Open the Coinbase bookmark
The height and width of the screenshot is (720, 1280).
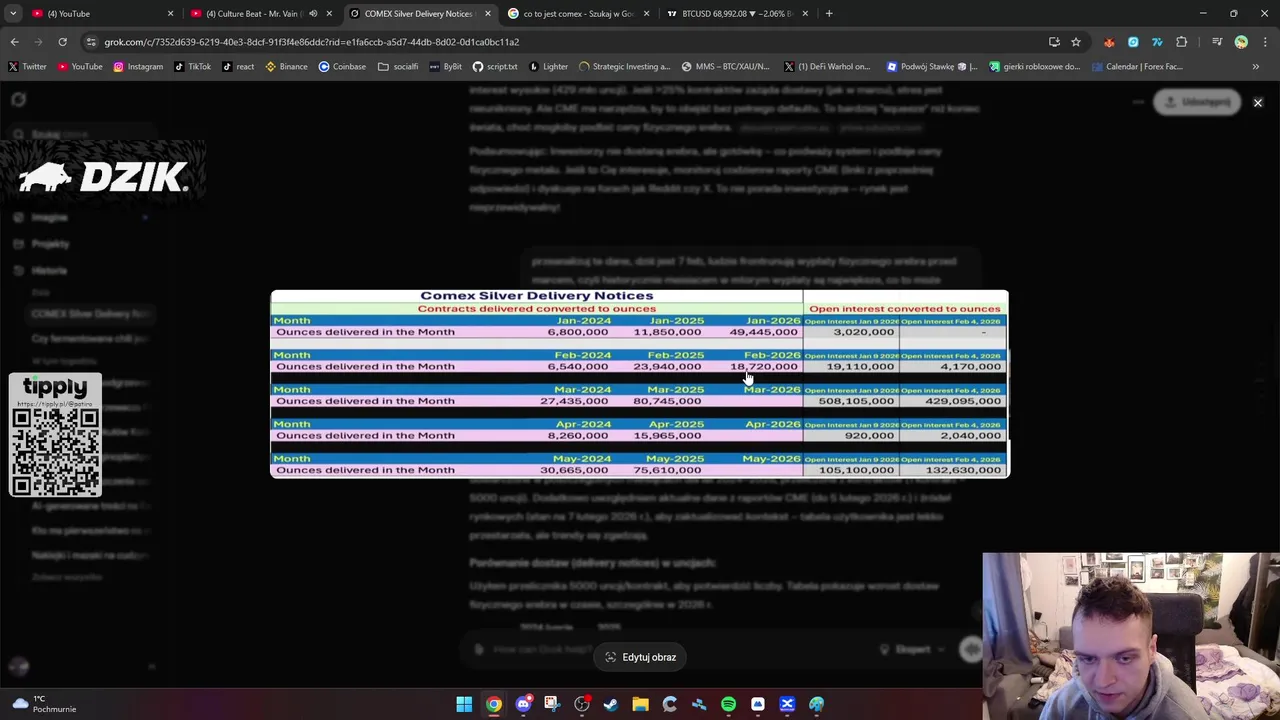coord(342,66)
